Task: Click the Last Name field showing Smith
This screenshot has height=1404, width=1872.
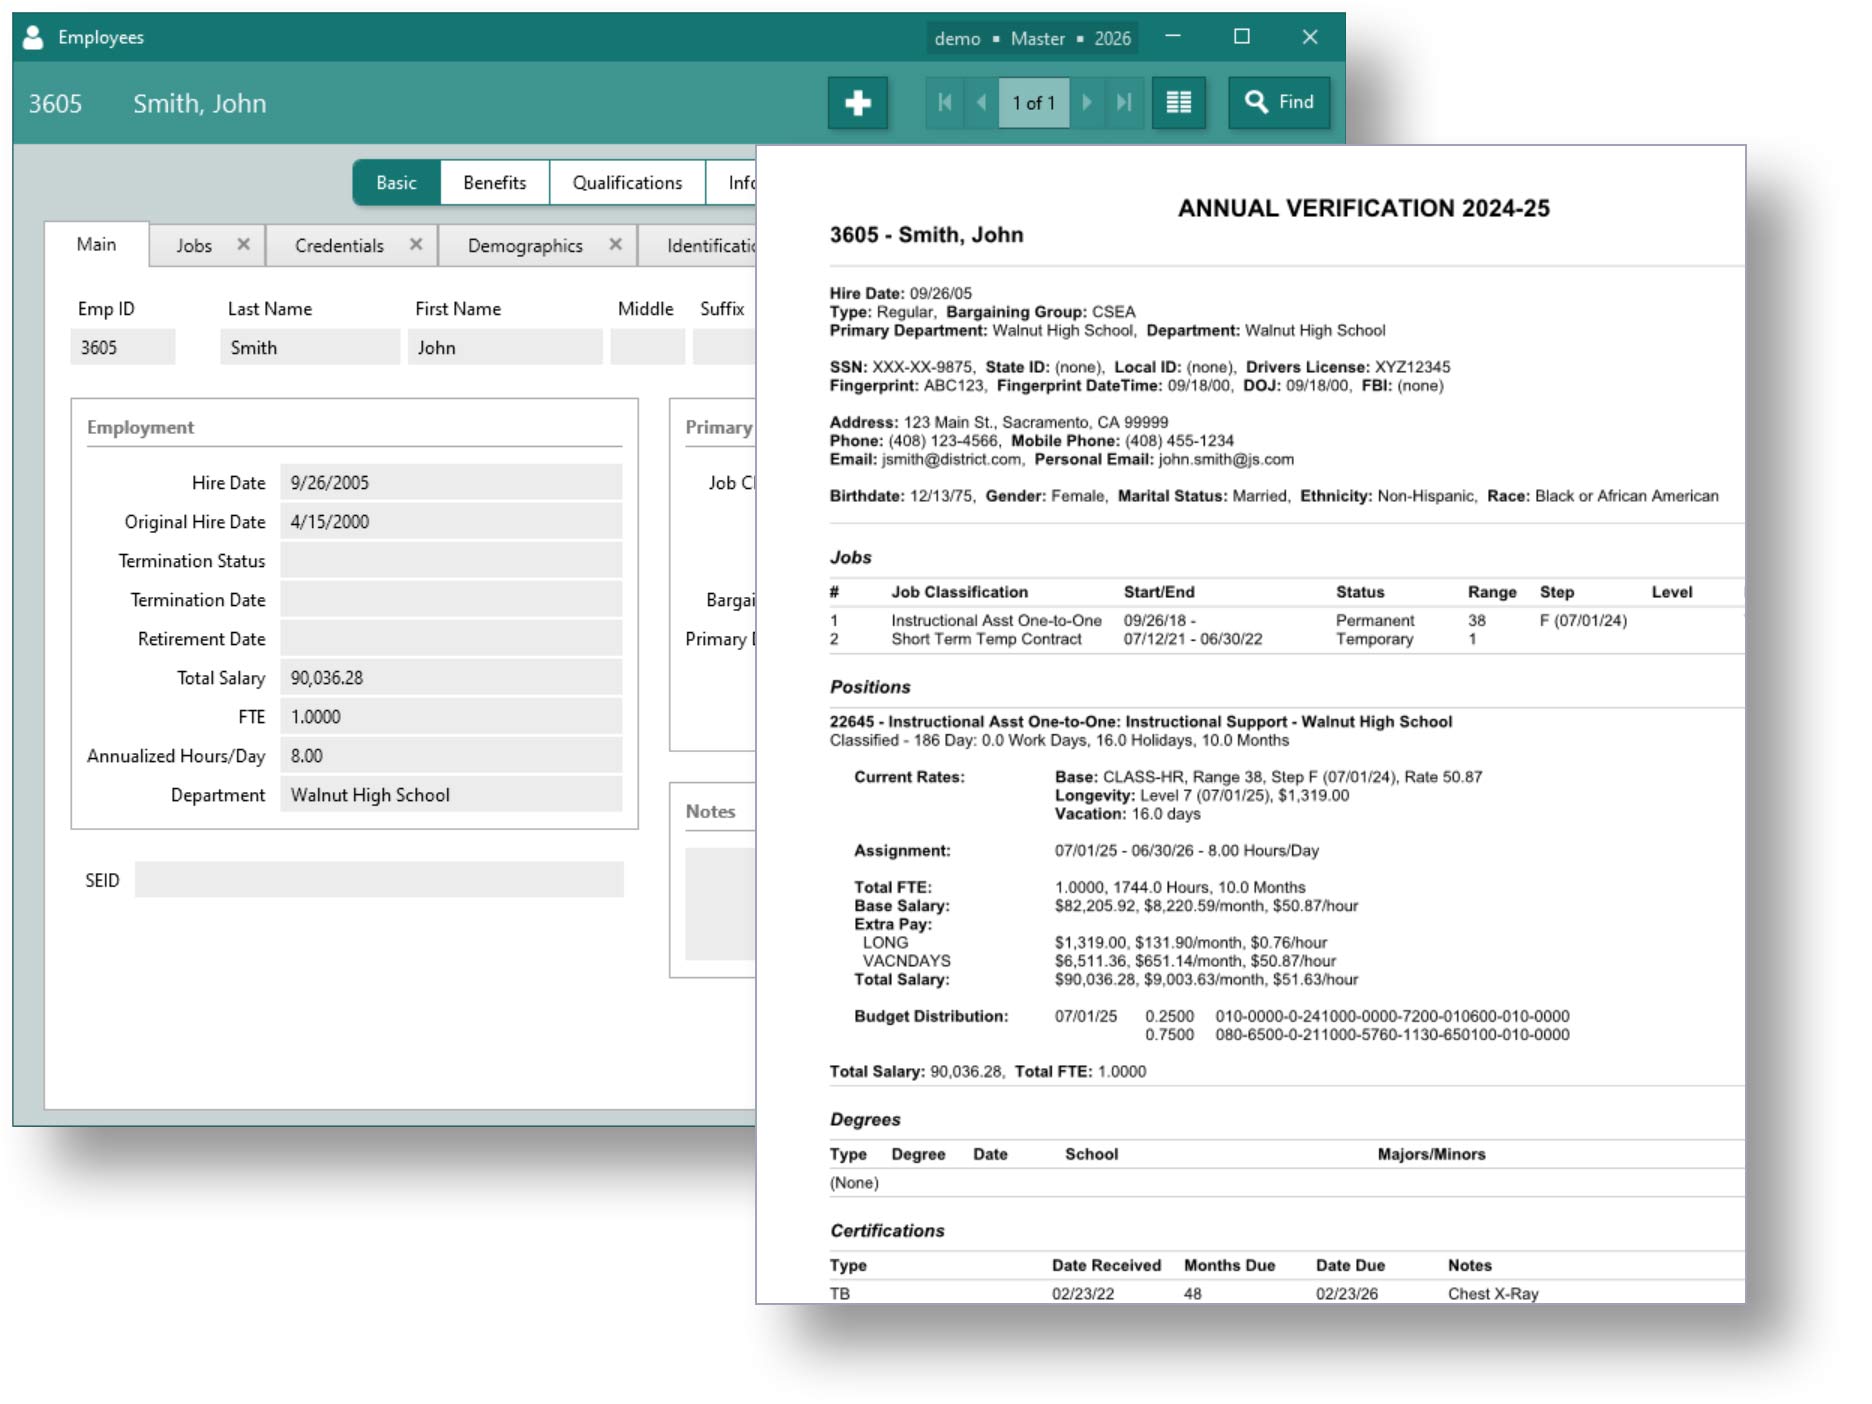Action: pyautogui.click(x=309, y=348)
